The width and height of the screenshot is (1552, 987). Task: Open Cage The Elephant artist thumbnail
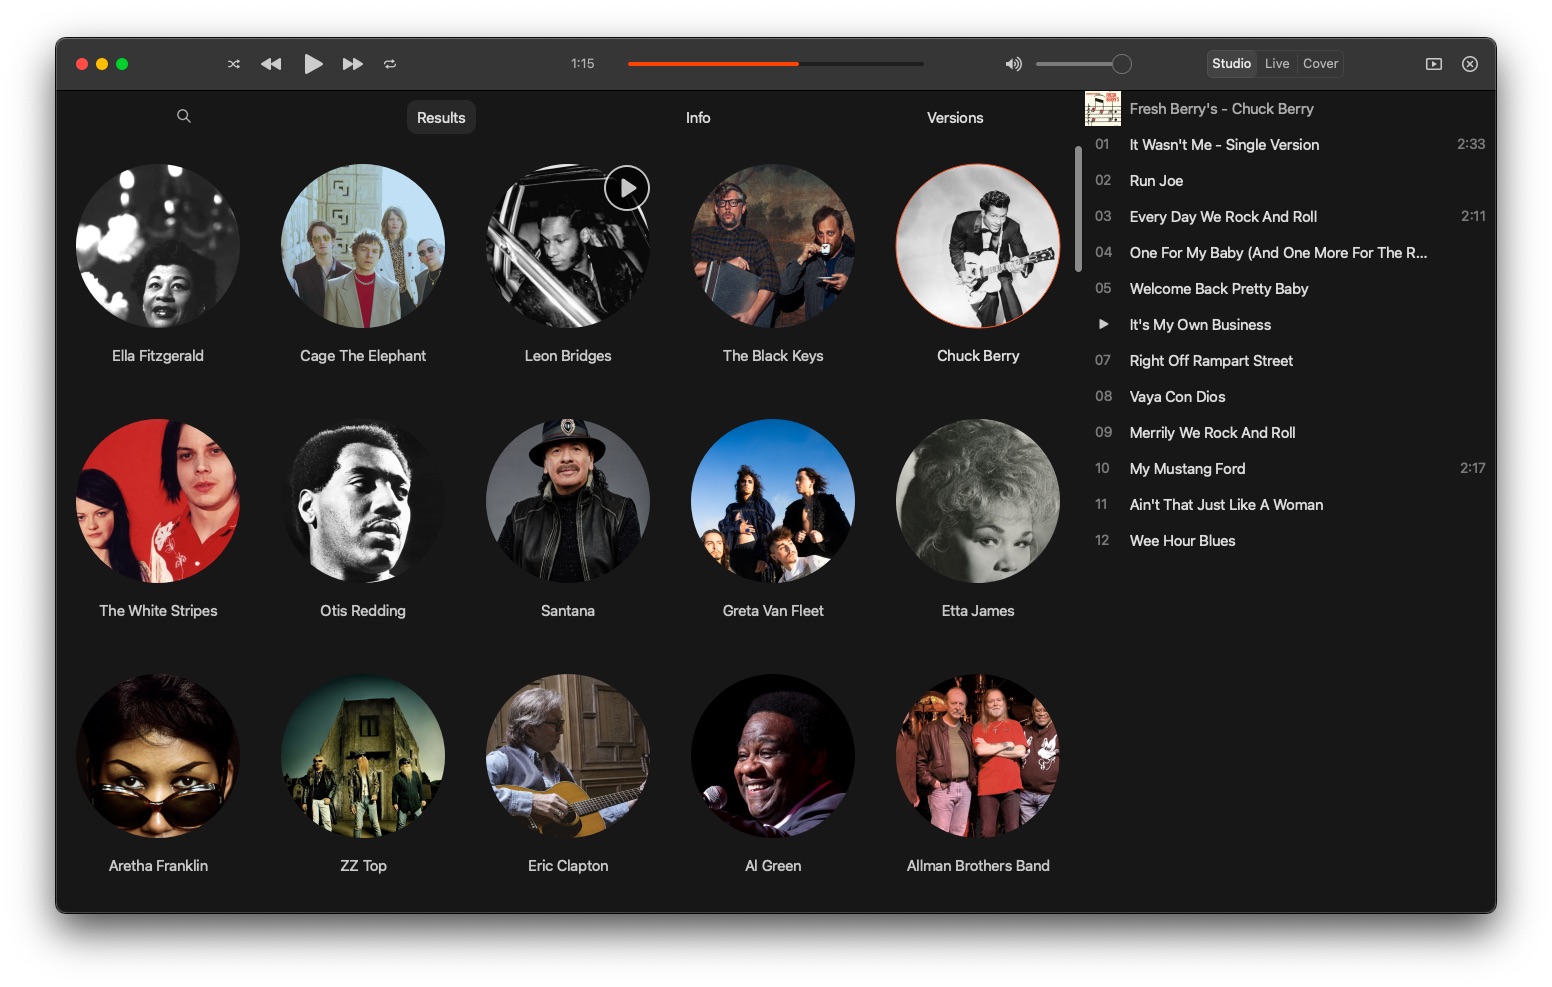pos(363,246)
